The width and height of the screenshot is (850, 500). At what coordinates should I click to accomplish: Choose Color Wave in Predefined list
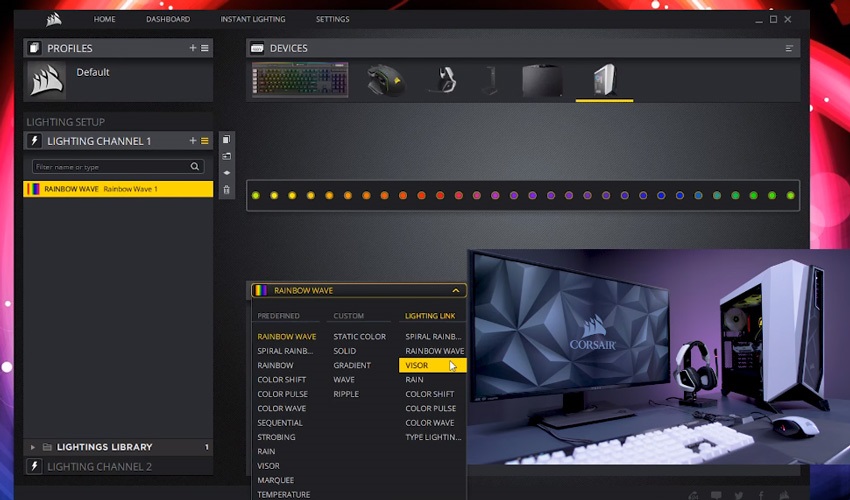click(x=282, y=408)
